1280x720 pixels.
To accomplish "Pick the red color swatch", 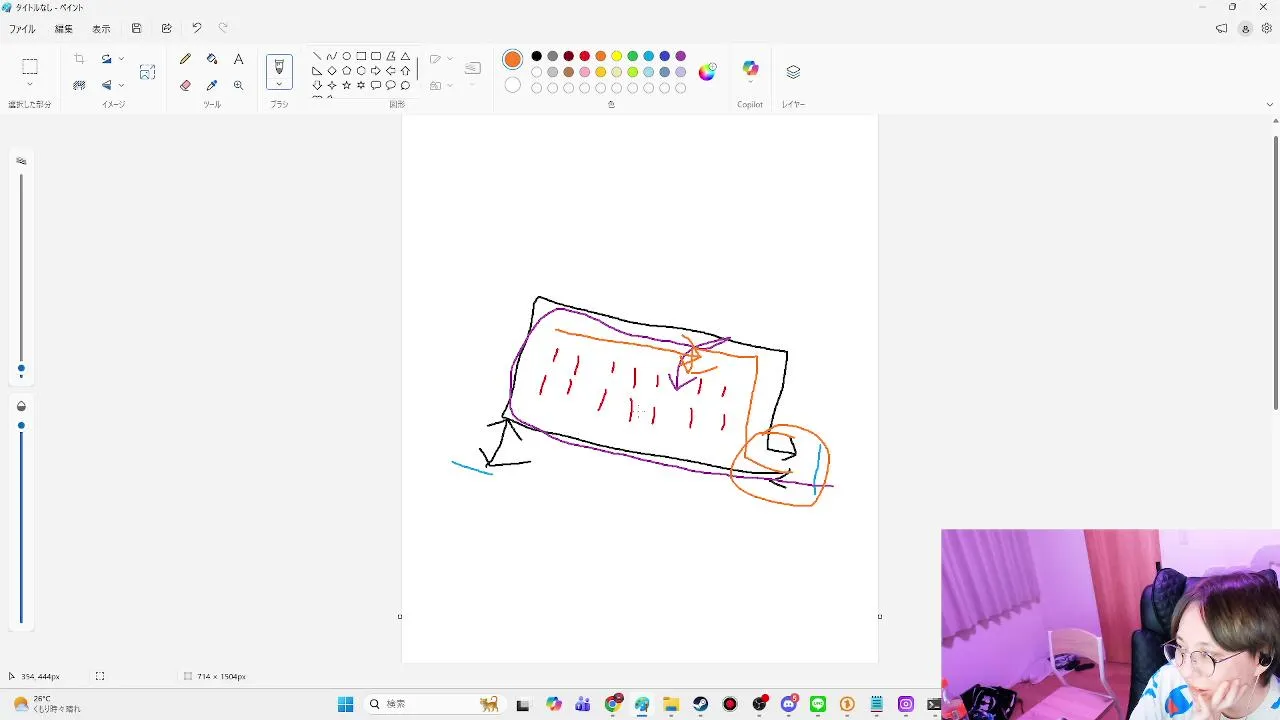I will 585,56.
